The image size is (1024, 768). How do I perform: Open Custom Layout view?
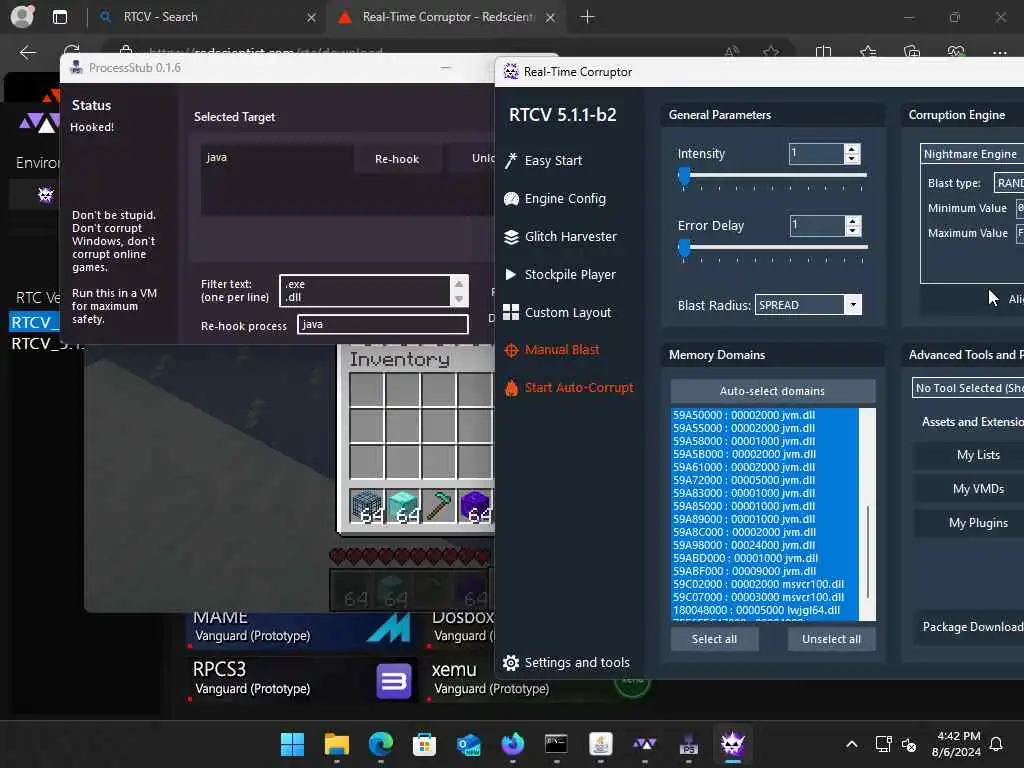coord(557,312)
